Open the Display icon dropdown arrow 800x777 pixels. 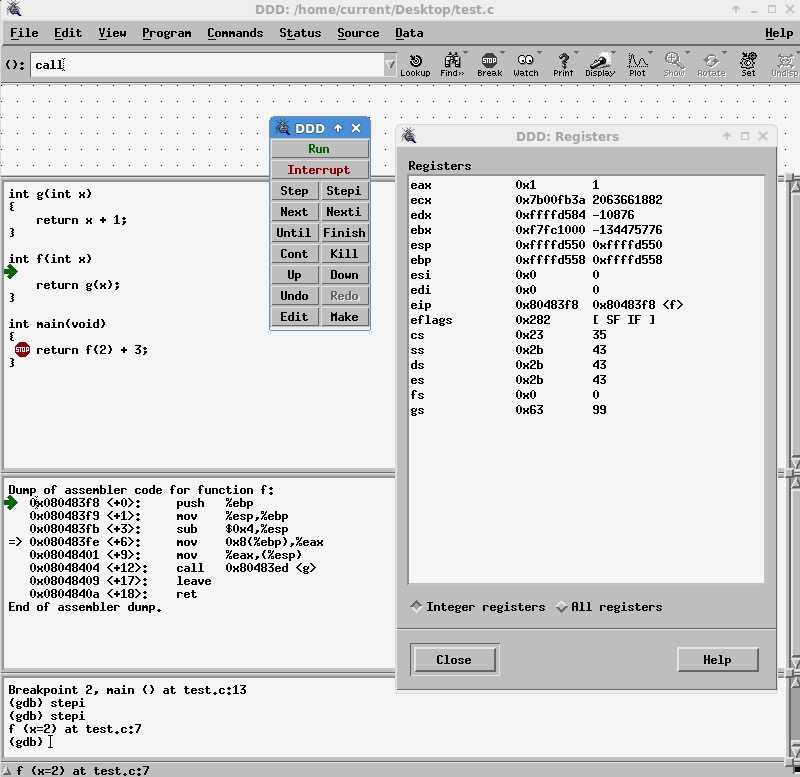(614, 53)
